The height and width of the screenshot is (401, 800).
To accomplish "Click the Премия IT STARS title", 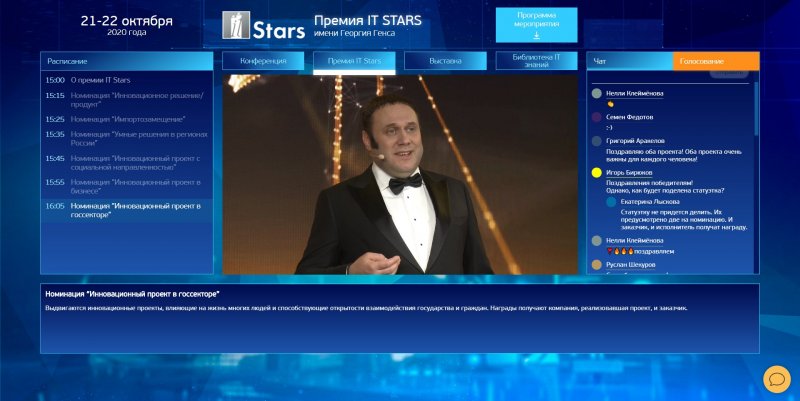I will point(368,20).
